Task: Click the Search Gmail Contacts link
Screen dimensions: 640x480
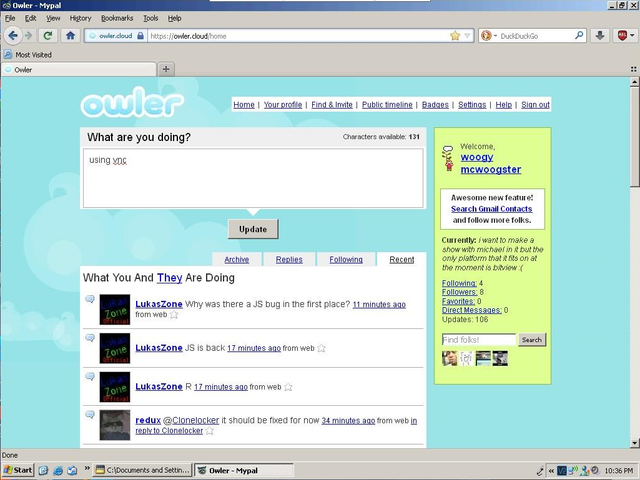Action: (x=491, y=209)
